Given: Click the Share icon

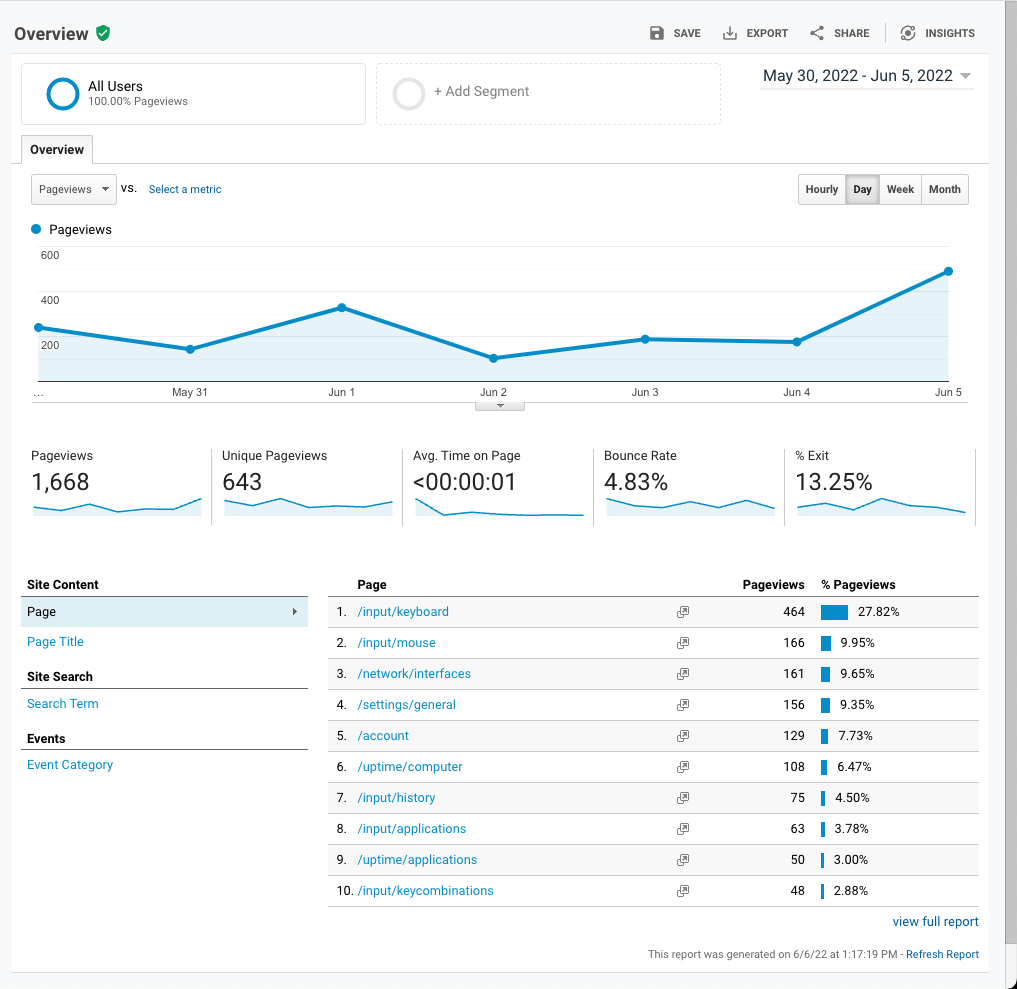Looking at the screenshot, I should point(817,33).
